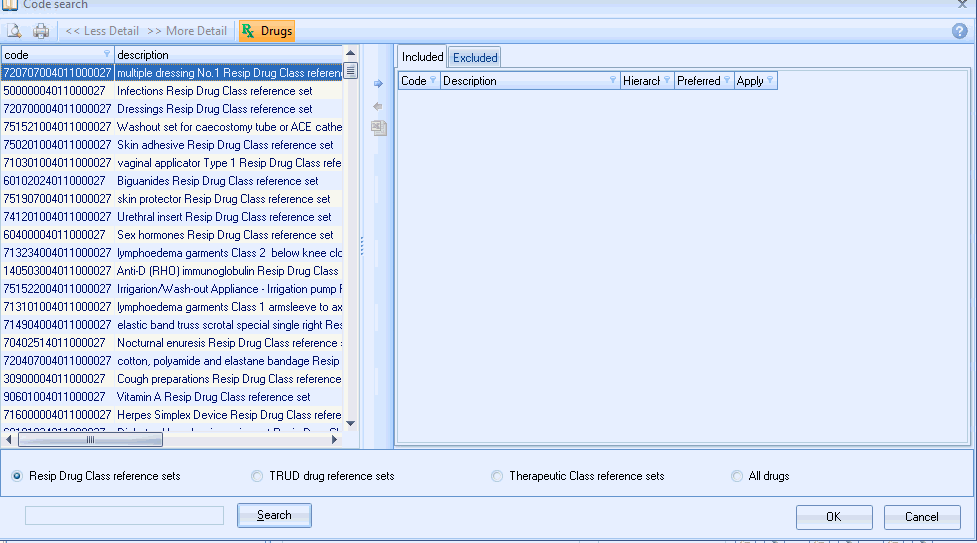Click the blue right arrow to add code
This screenshot has height=543, width=977.
pos(378,84)
